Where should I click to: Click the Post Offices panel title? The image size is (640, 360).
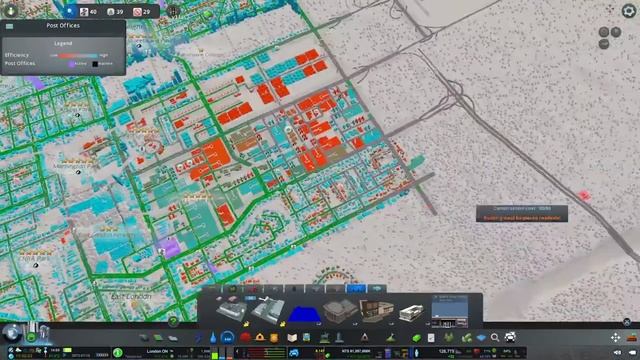pyautogui.click(x=63, y=25)
